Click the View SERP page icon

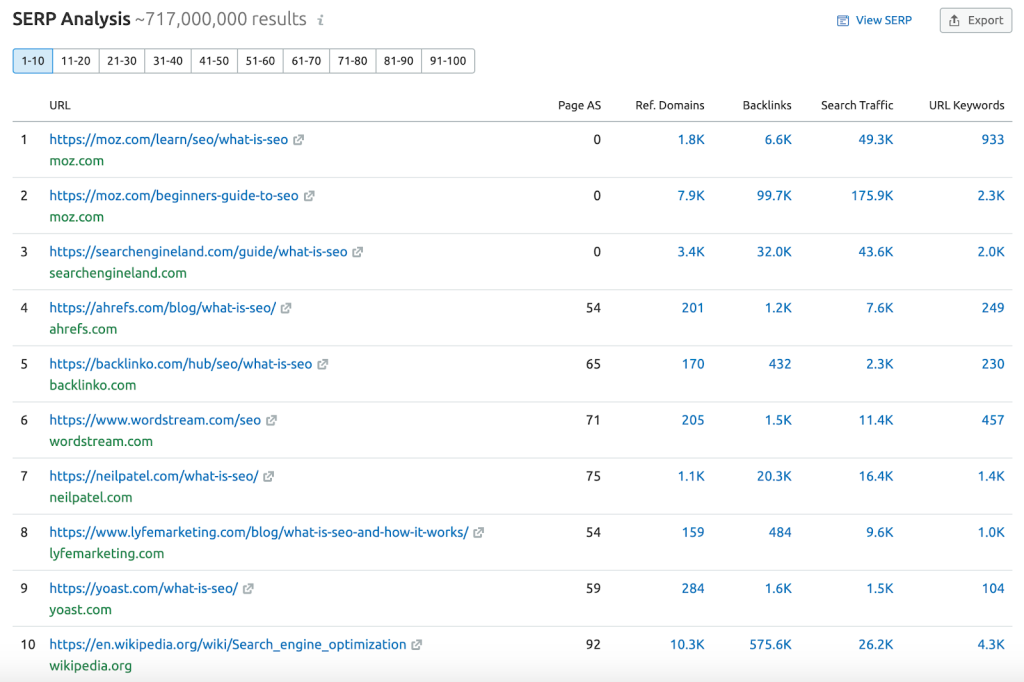pos(843,21)
